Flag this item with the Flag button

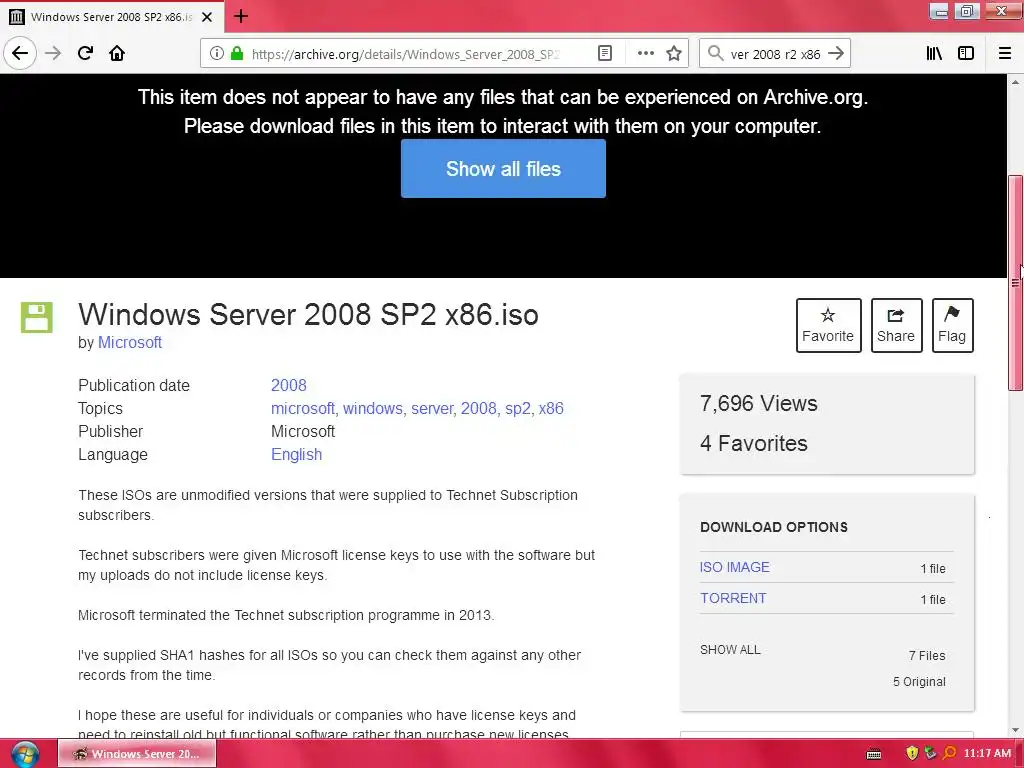(x=952, y=325)
